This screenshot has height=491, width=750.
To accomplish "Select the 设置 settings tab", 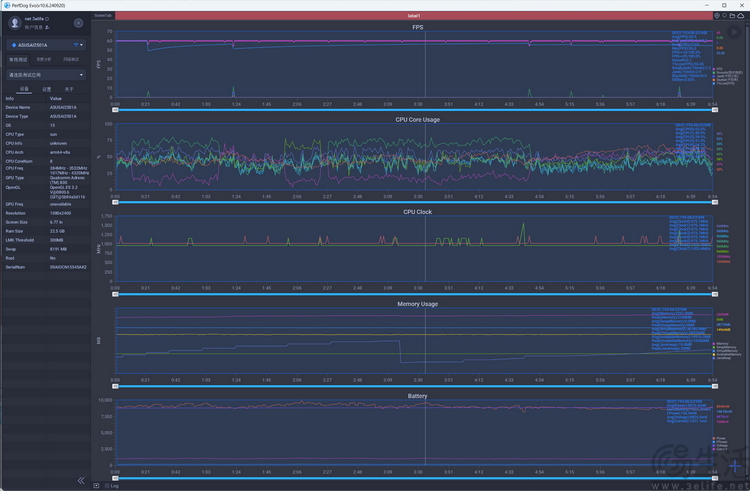I will pyautogui.click(x=46, y=89).
